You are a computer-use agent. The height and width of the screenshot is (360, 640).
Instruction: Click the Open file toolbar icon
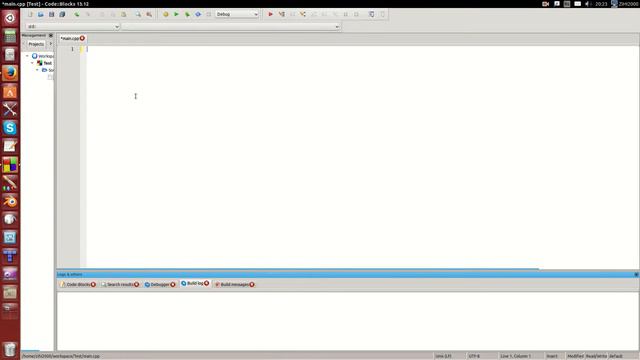(41, 14)
